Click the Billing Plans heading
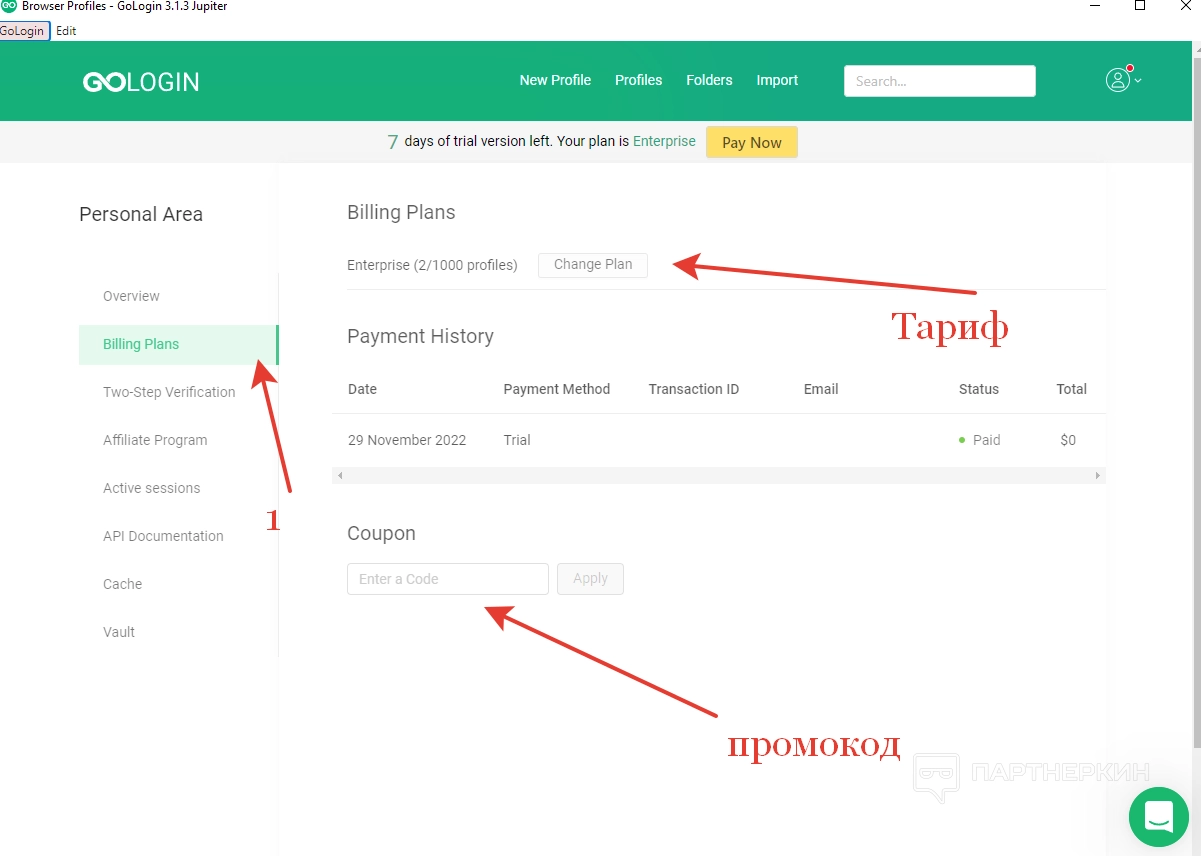Viewport: 1201px width, 856px height. 401,212
